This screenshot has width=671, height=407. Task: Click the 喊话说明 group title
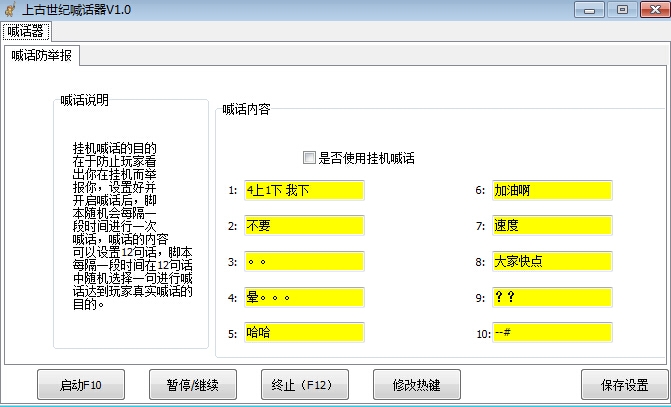[84, 100]
